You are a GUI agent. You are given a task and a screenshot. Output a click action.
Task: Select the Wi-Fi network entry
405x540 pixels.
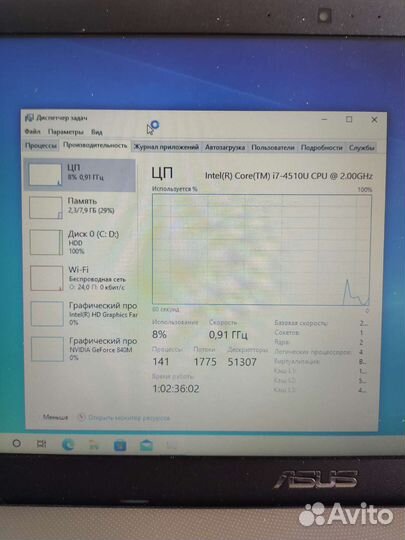tap(82, 278)
